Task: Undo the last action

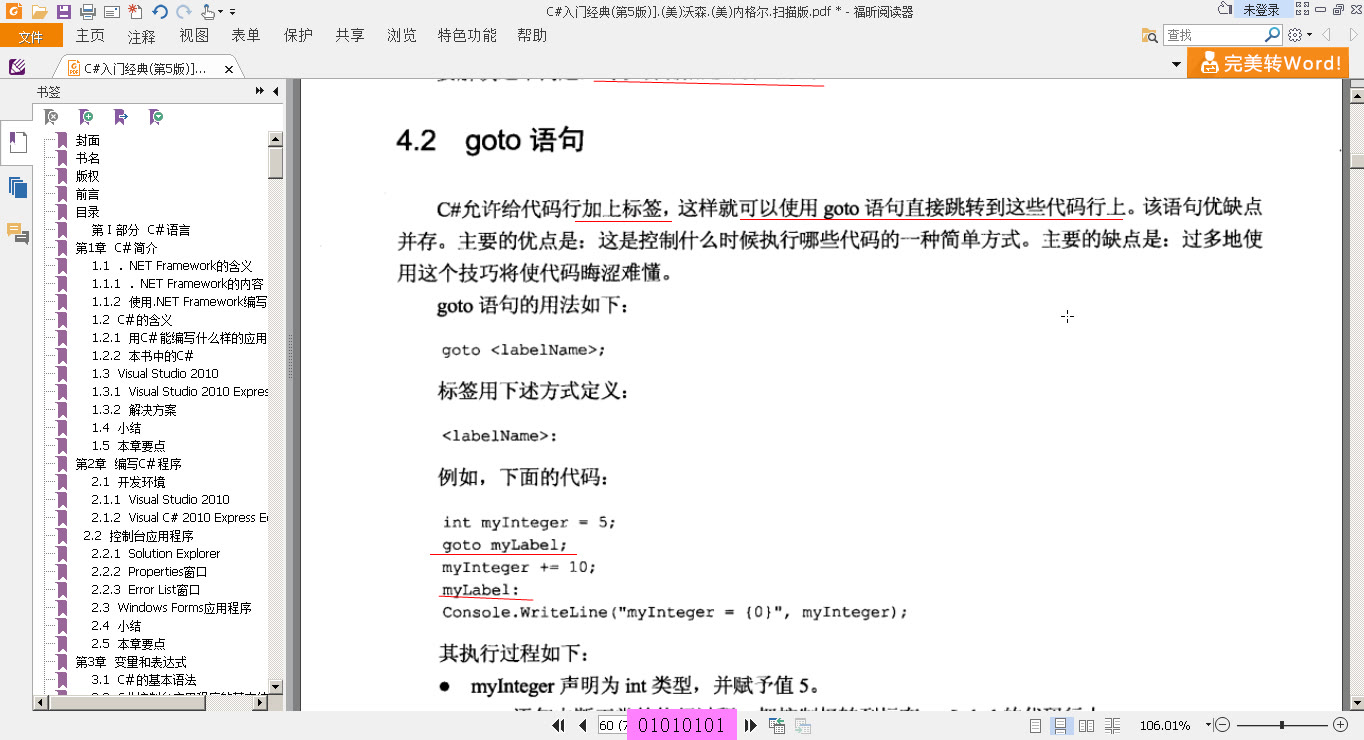Action: (160, 12)
